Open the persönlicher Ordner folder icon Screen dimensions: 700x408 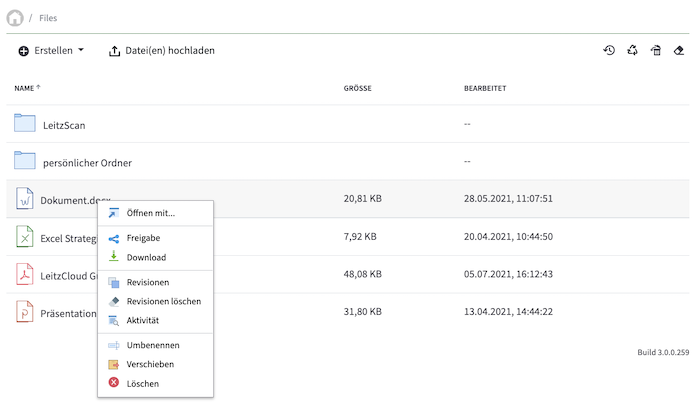click(25, 161)
